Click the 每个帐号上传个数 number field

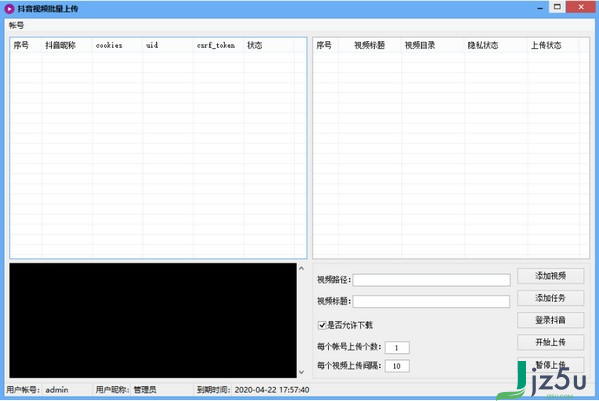pos(397,348)
